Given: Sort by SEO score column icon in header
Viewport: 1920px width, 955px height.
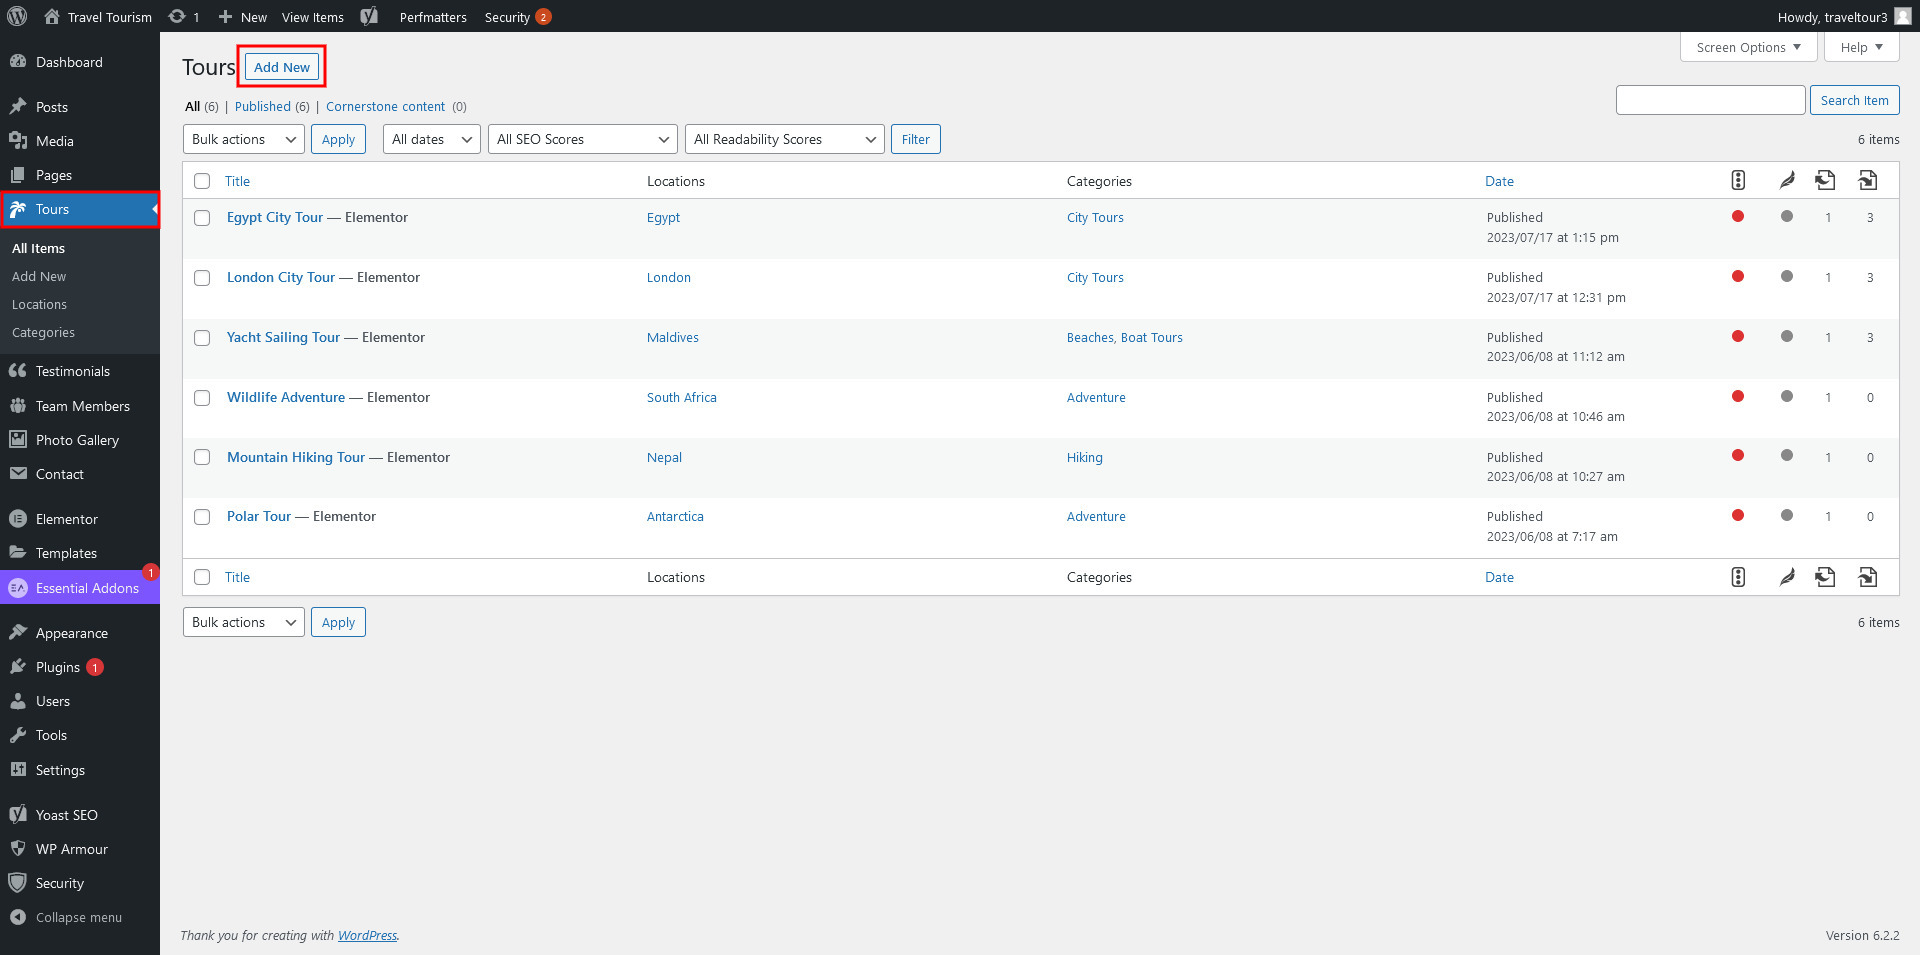Looking at the screenshot, I should 1738,180.
